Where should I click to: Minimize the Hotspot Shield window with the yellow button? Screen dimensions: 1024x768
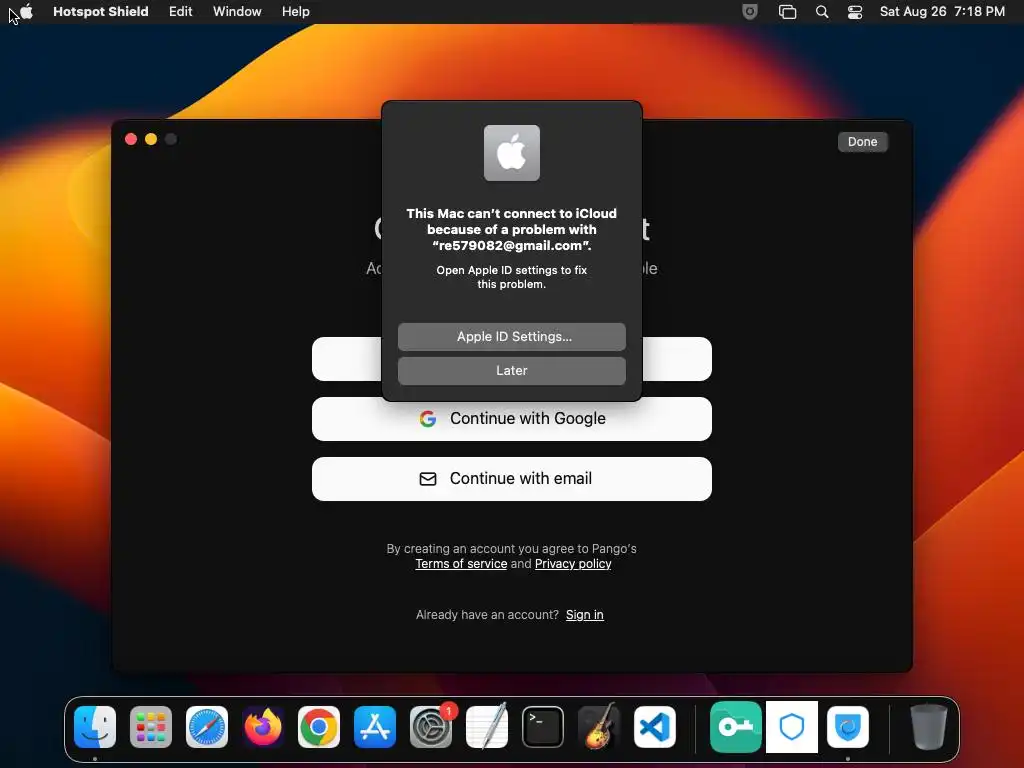[x=151, y=139]
